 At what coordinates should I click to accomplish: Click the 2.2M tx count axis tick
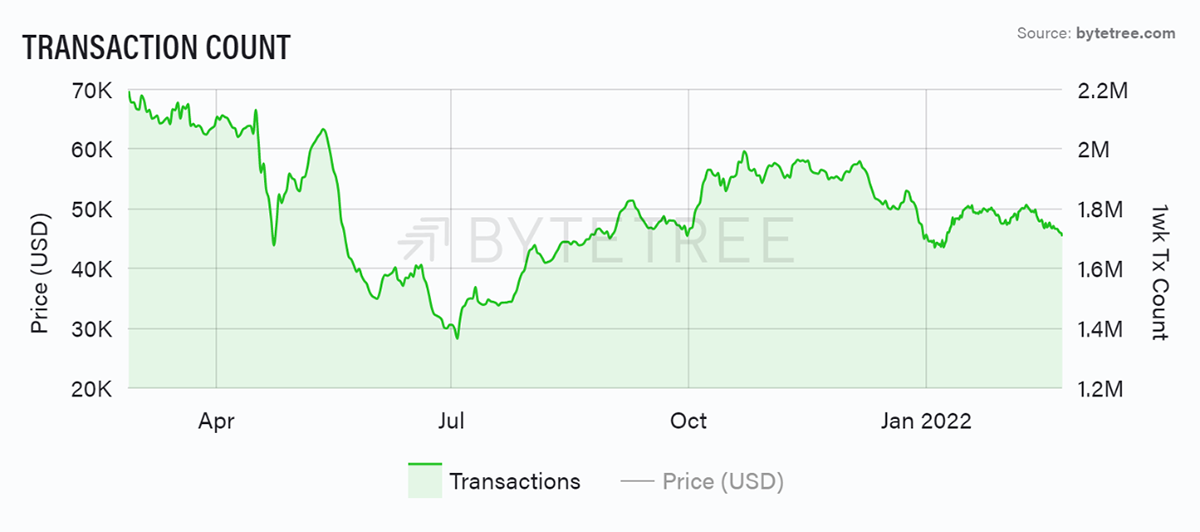[1103, 90]
